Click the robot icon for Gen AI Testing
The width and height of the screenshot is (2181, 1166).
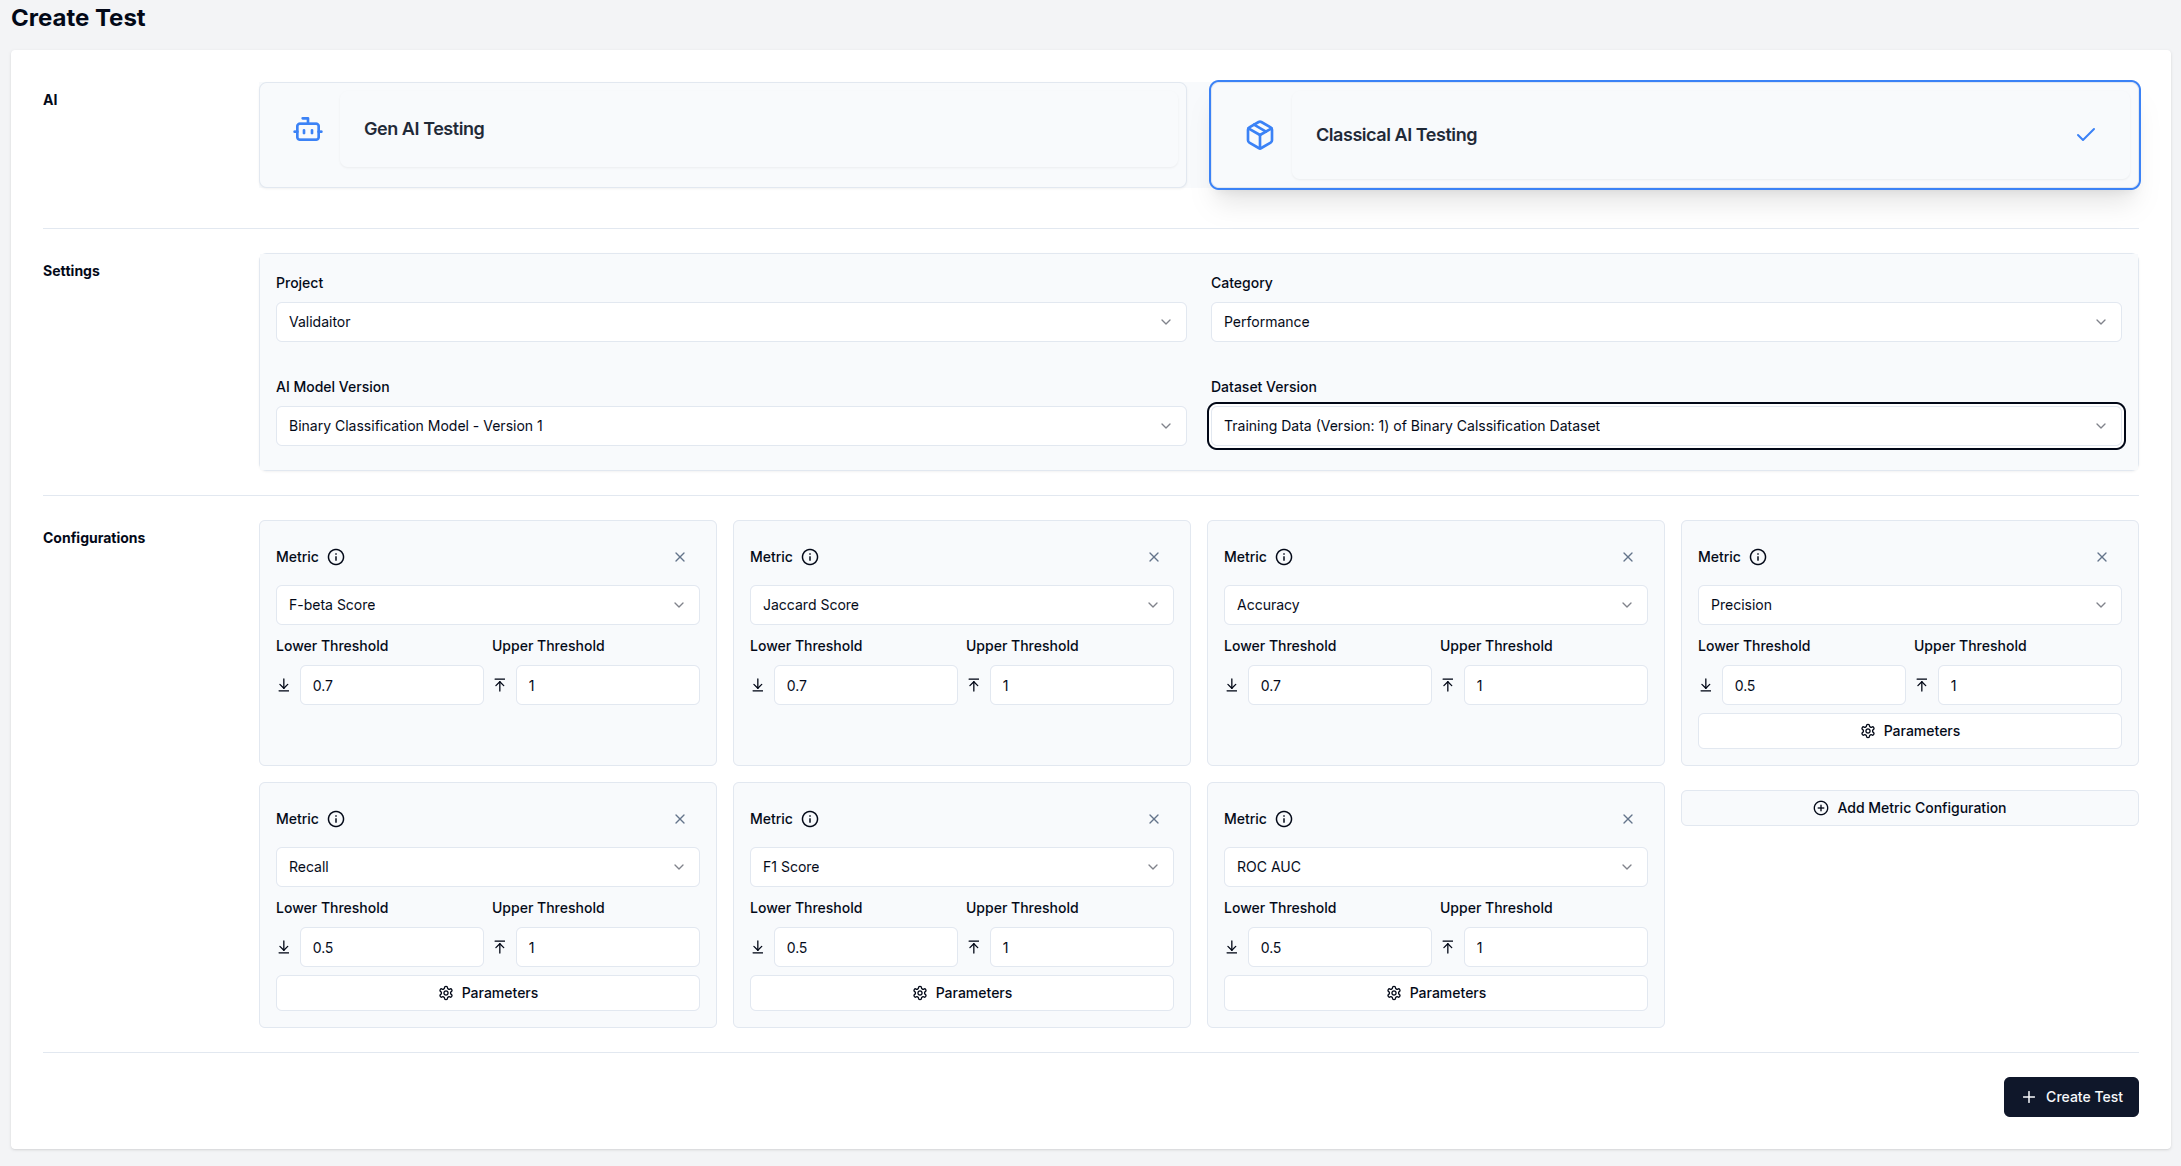pyautogui.click(x=307, y=129)
